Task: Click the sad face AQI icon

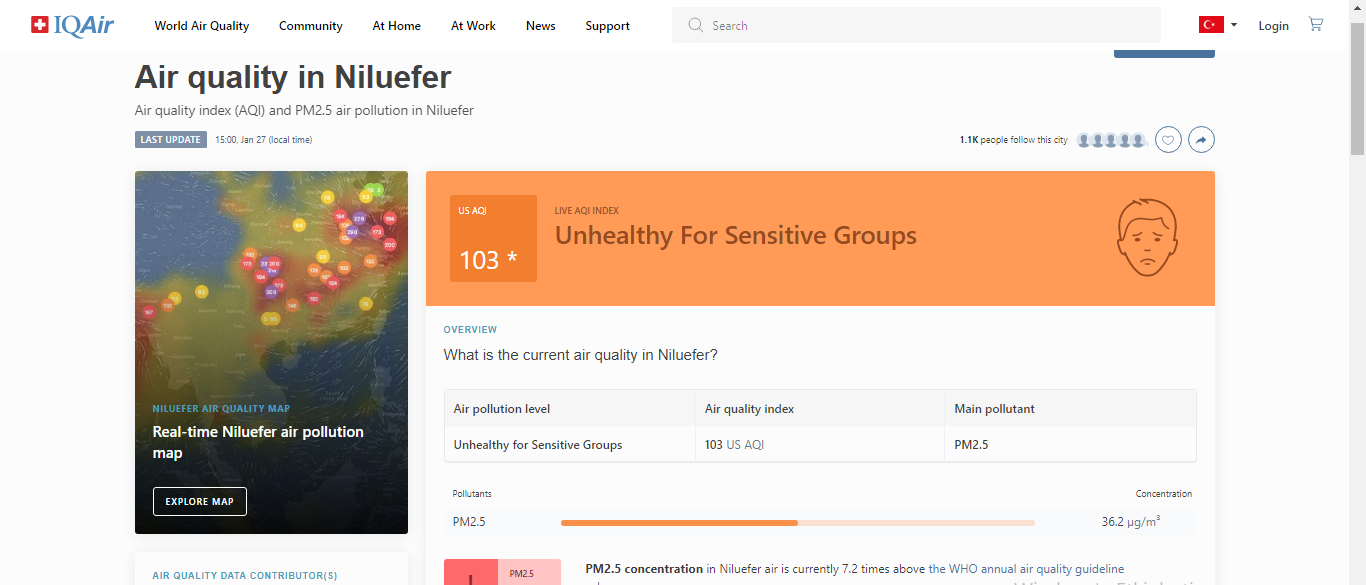Action: (1143, 237)
